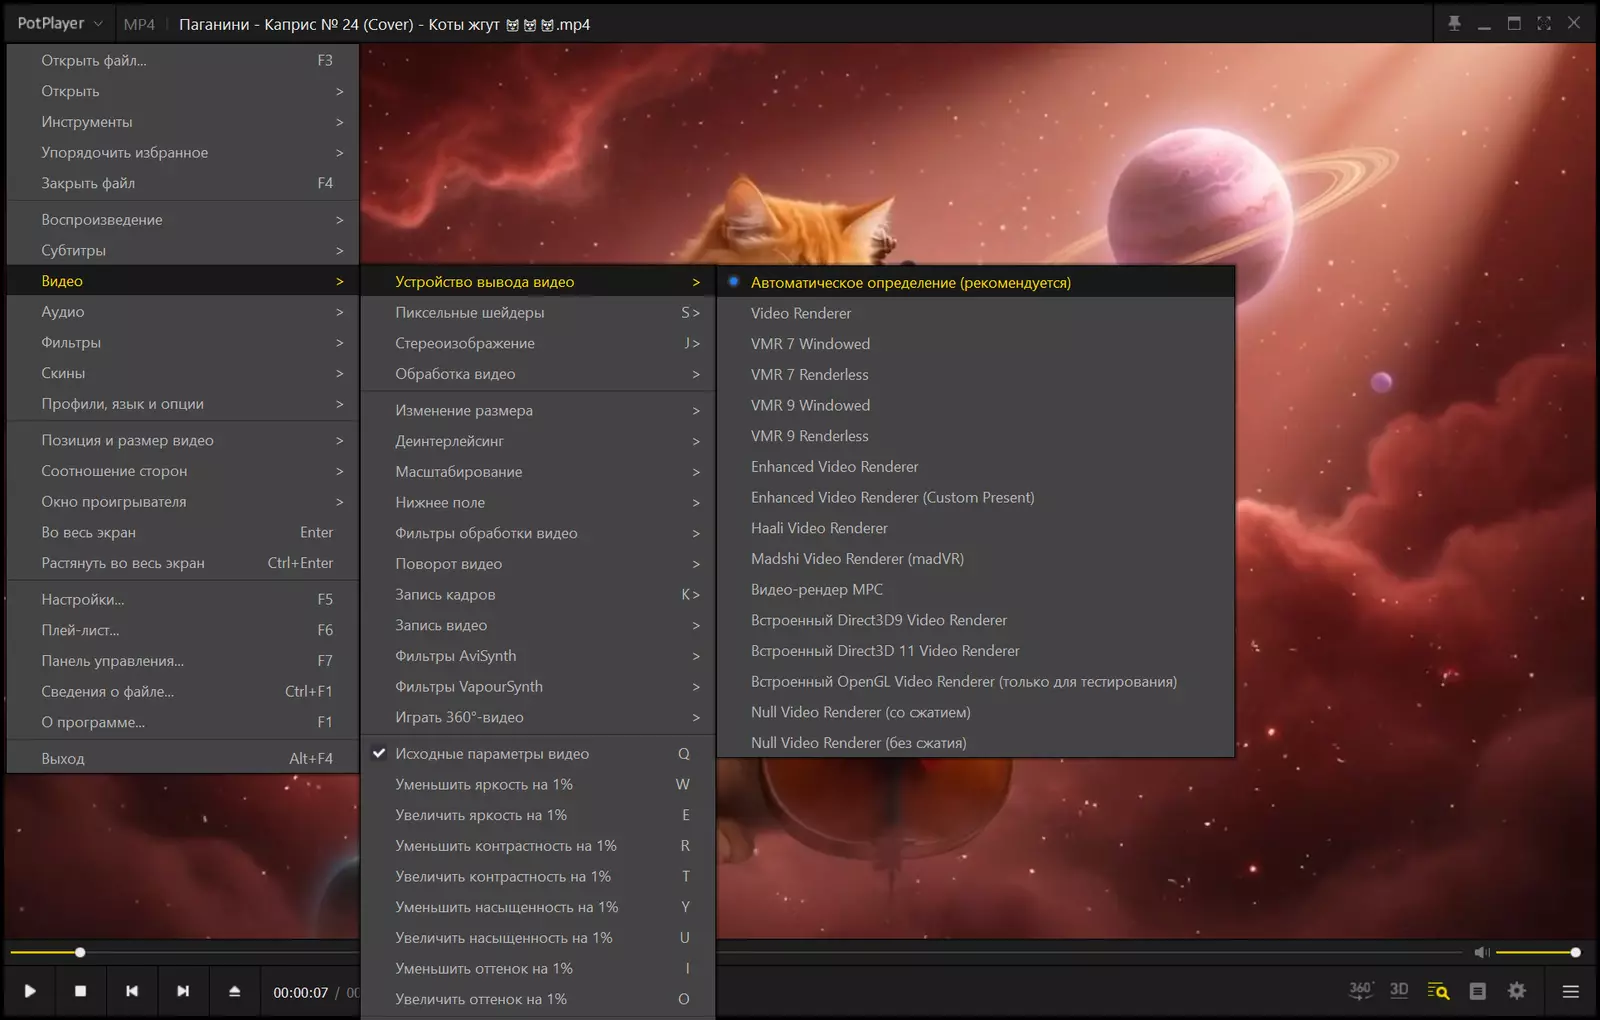Click the video seek bar handle
Image resolution: width=1600 pixels, height=1020 pixels.
[x=80, y=952]
